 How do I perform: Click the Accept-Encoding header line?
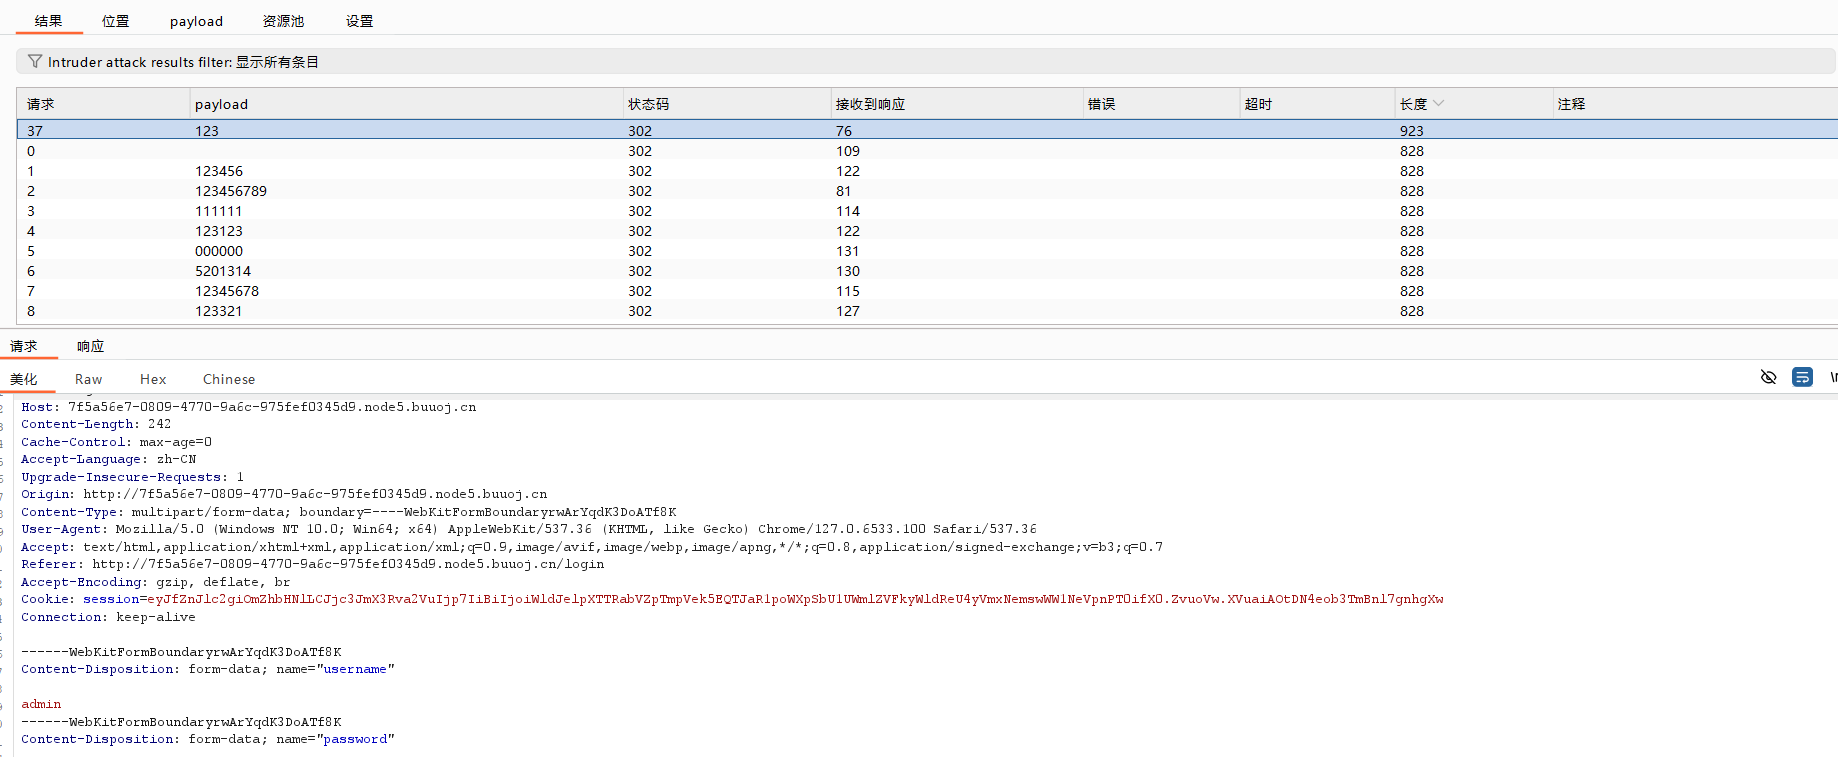[x=155, y=582]
